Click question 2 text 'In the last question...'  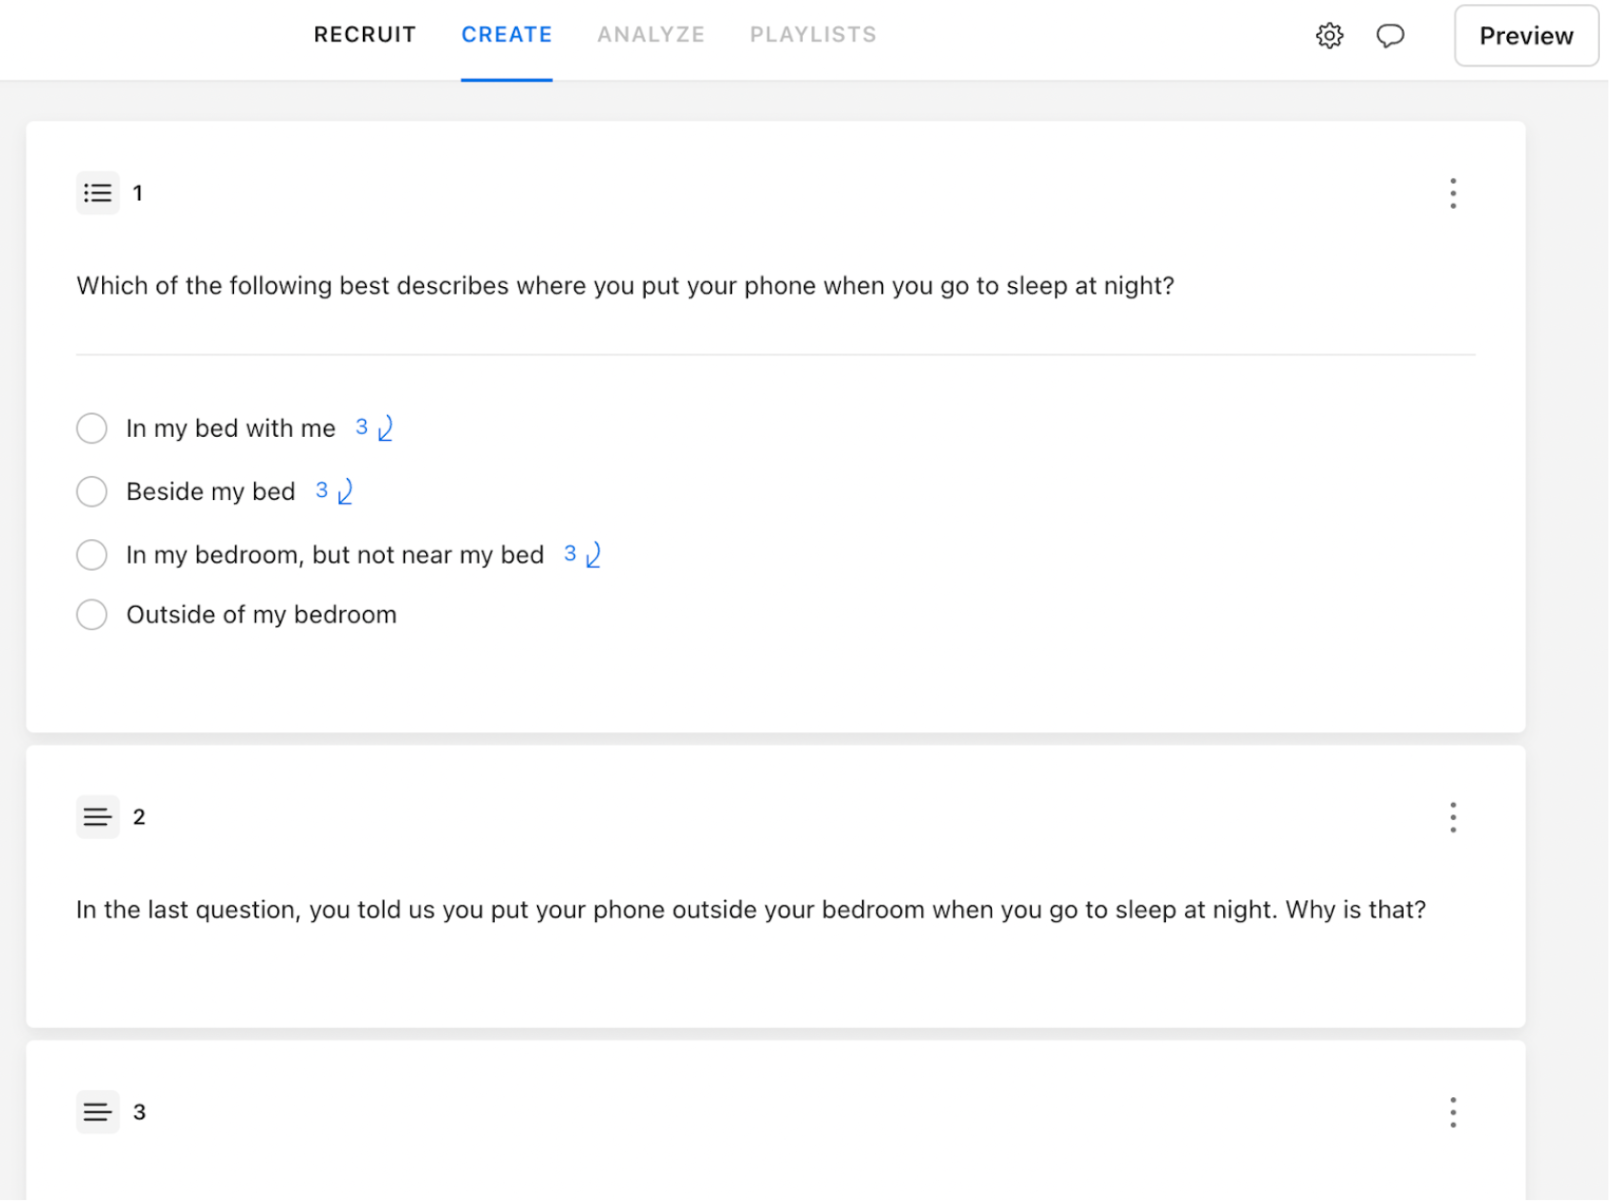[752, 911]
